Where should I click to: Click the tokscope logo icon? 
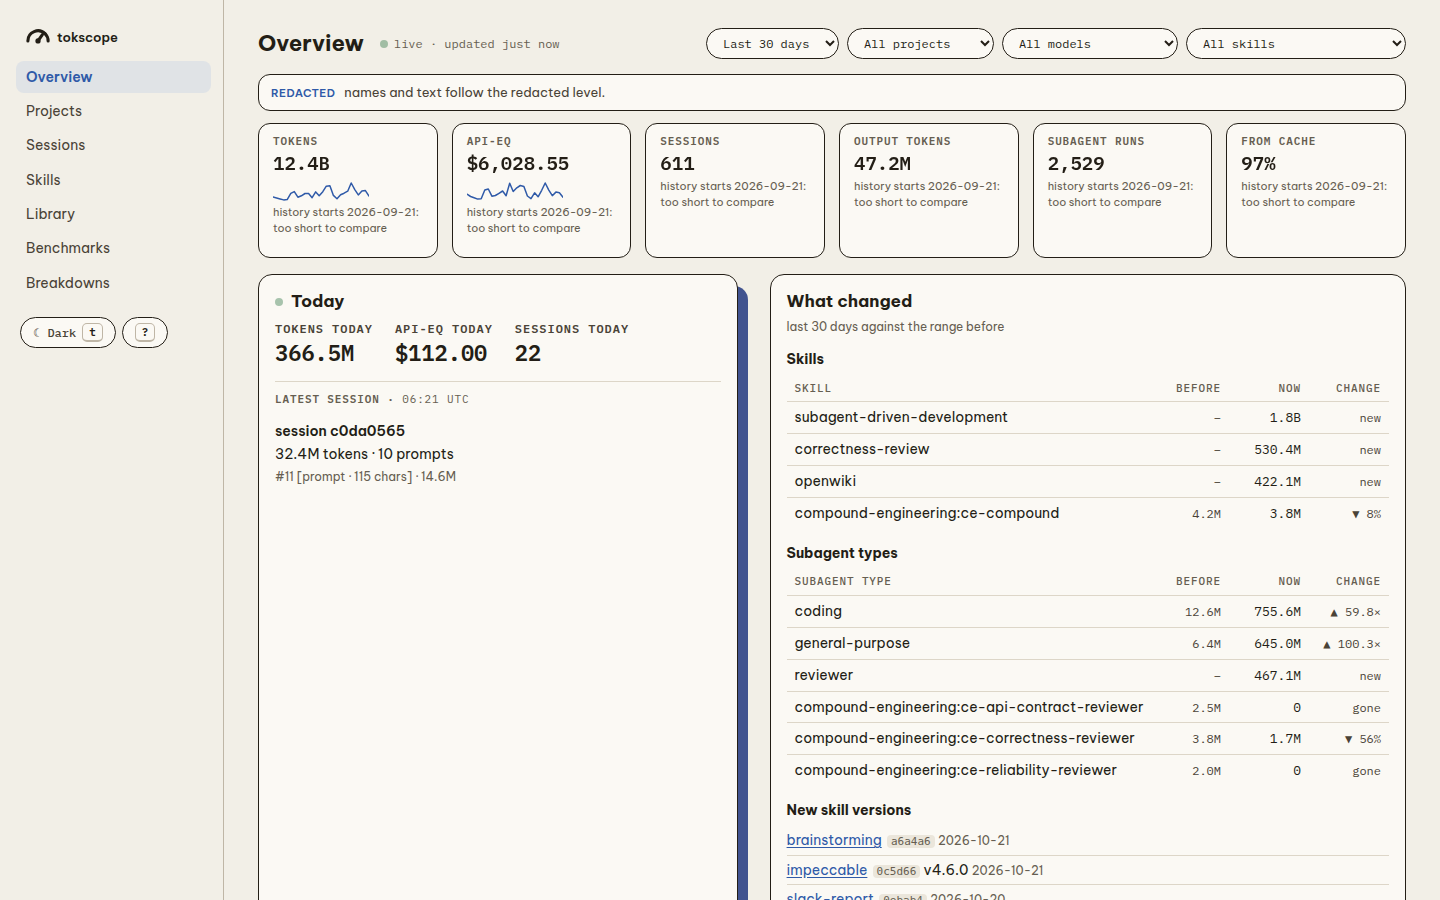click(x=38, y=37)
